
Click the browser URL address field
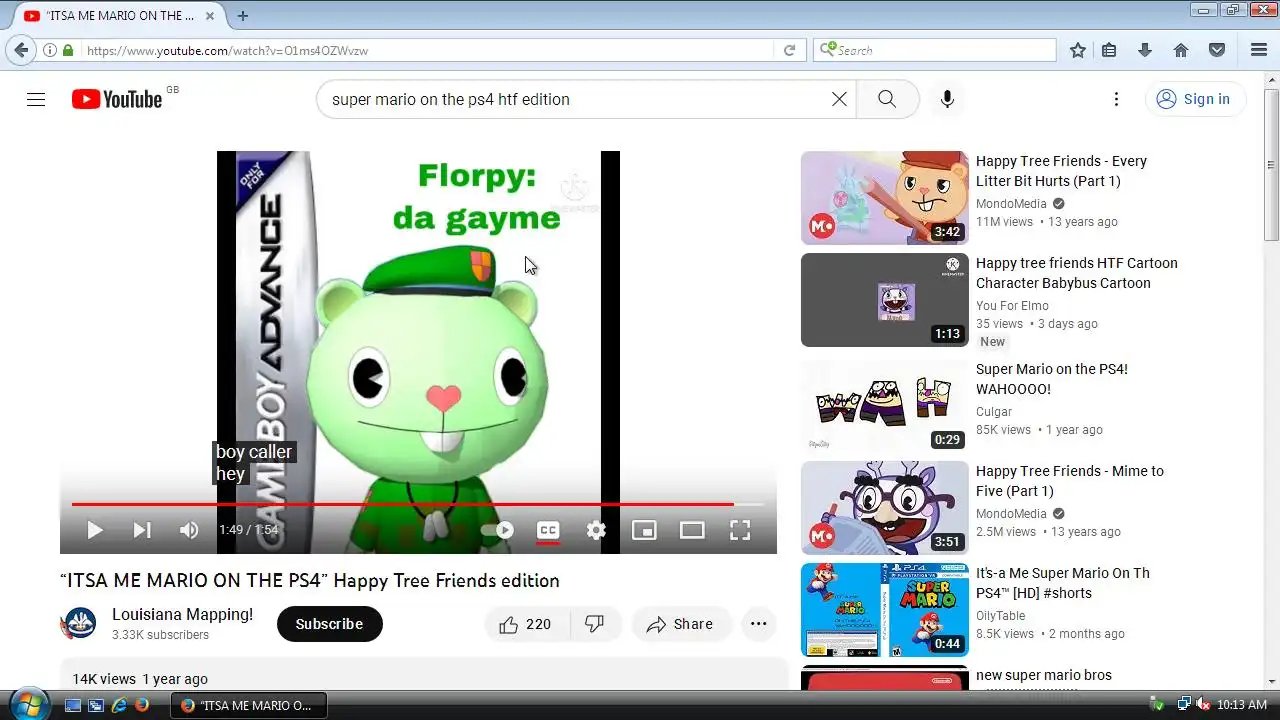pos(425,50)
